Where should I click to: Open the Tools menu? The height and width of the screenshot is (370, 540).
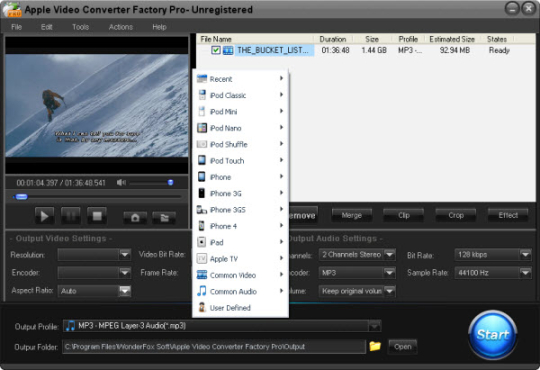80,27
